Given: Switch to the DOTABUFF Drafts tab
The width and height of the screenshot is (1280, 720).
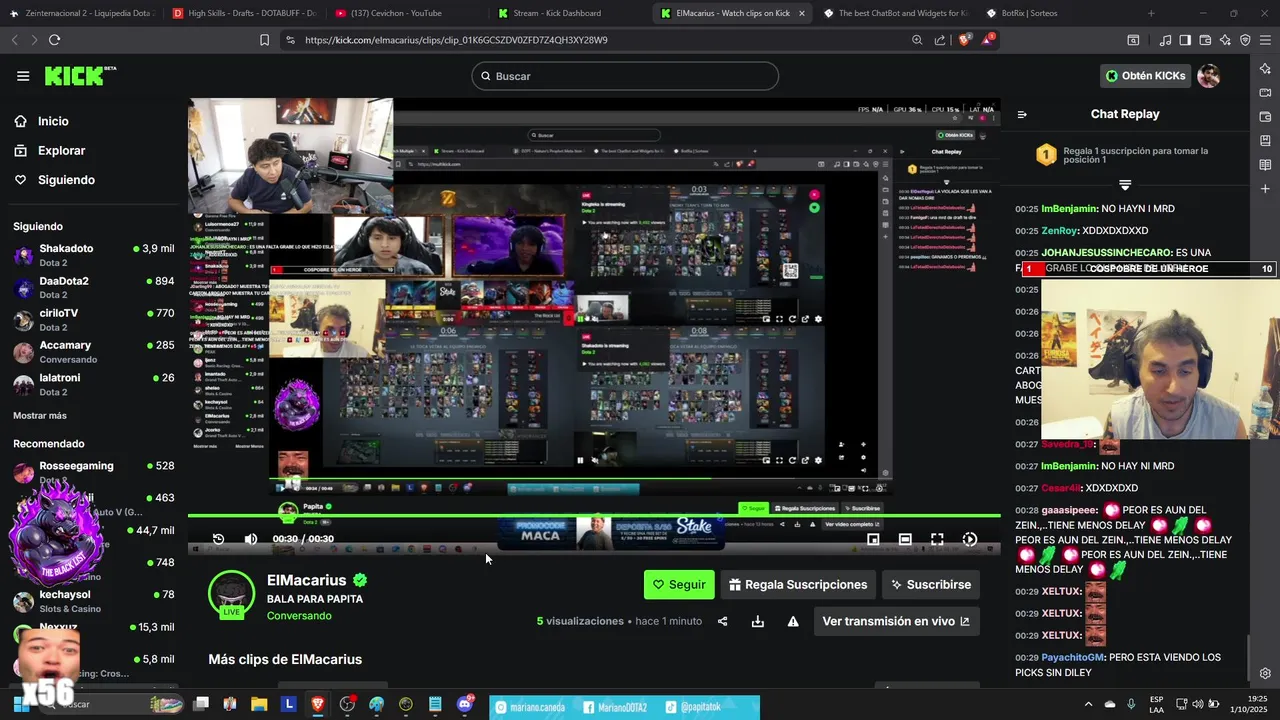Looking at the screenshot, I should tap(244, 13).
